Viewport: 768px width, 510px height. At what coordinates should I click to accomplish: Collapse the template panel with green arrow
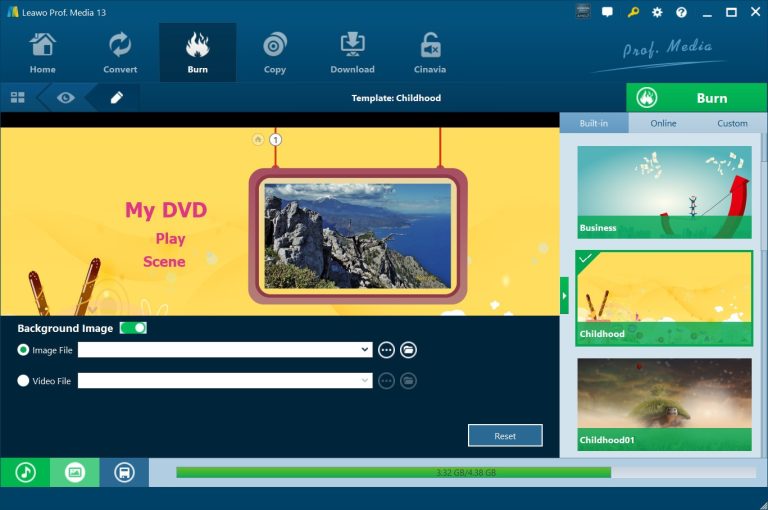pyautogui.click(x=564, y=296)
